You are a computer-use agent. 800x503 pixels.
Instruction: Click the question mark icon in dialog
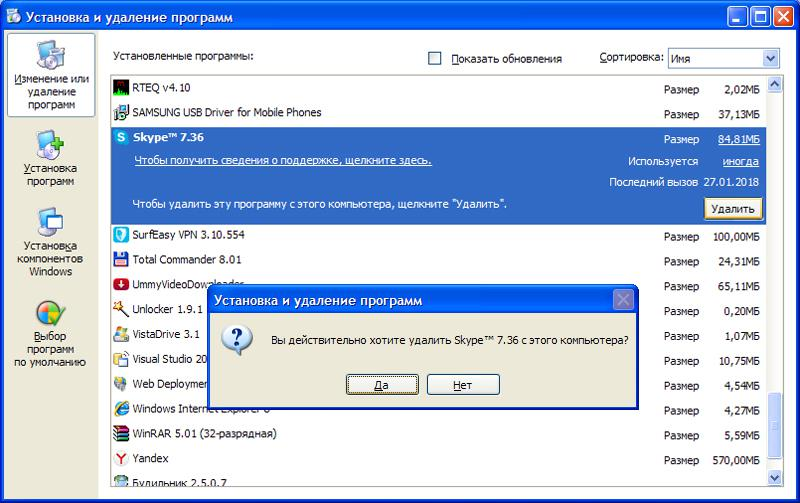click(x=237, y=340)
